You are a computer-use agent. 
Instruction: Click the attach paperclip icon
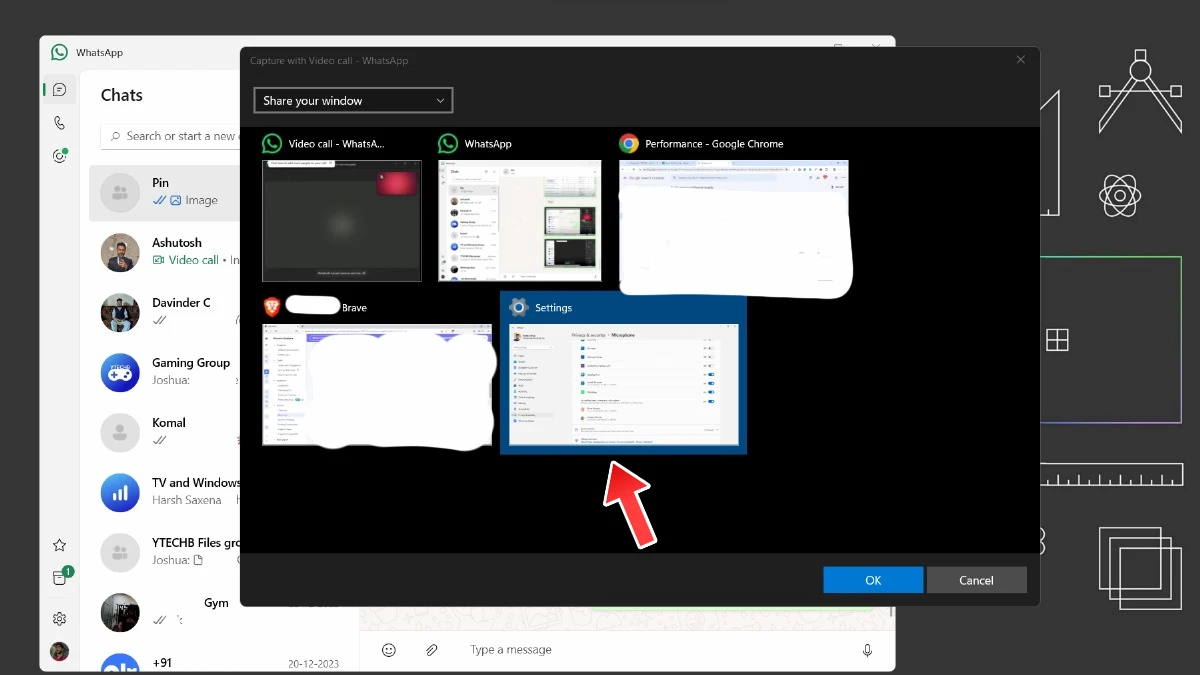(x=432, y=650)
